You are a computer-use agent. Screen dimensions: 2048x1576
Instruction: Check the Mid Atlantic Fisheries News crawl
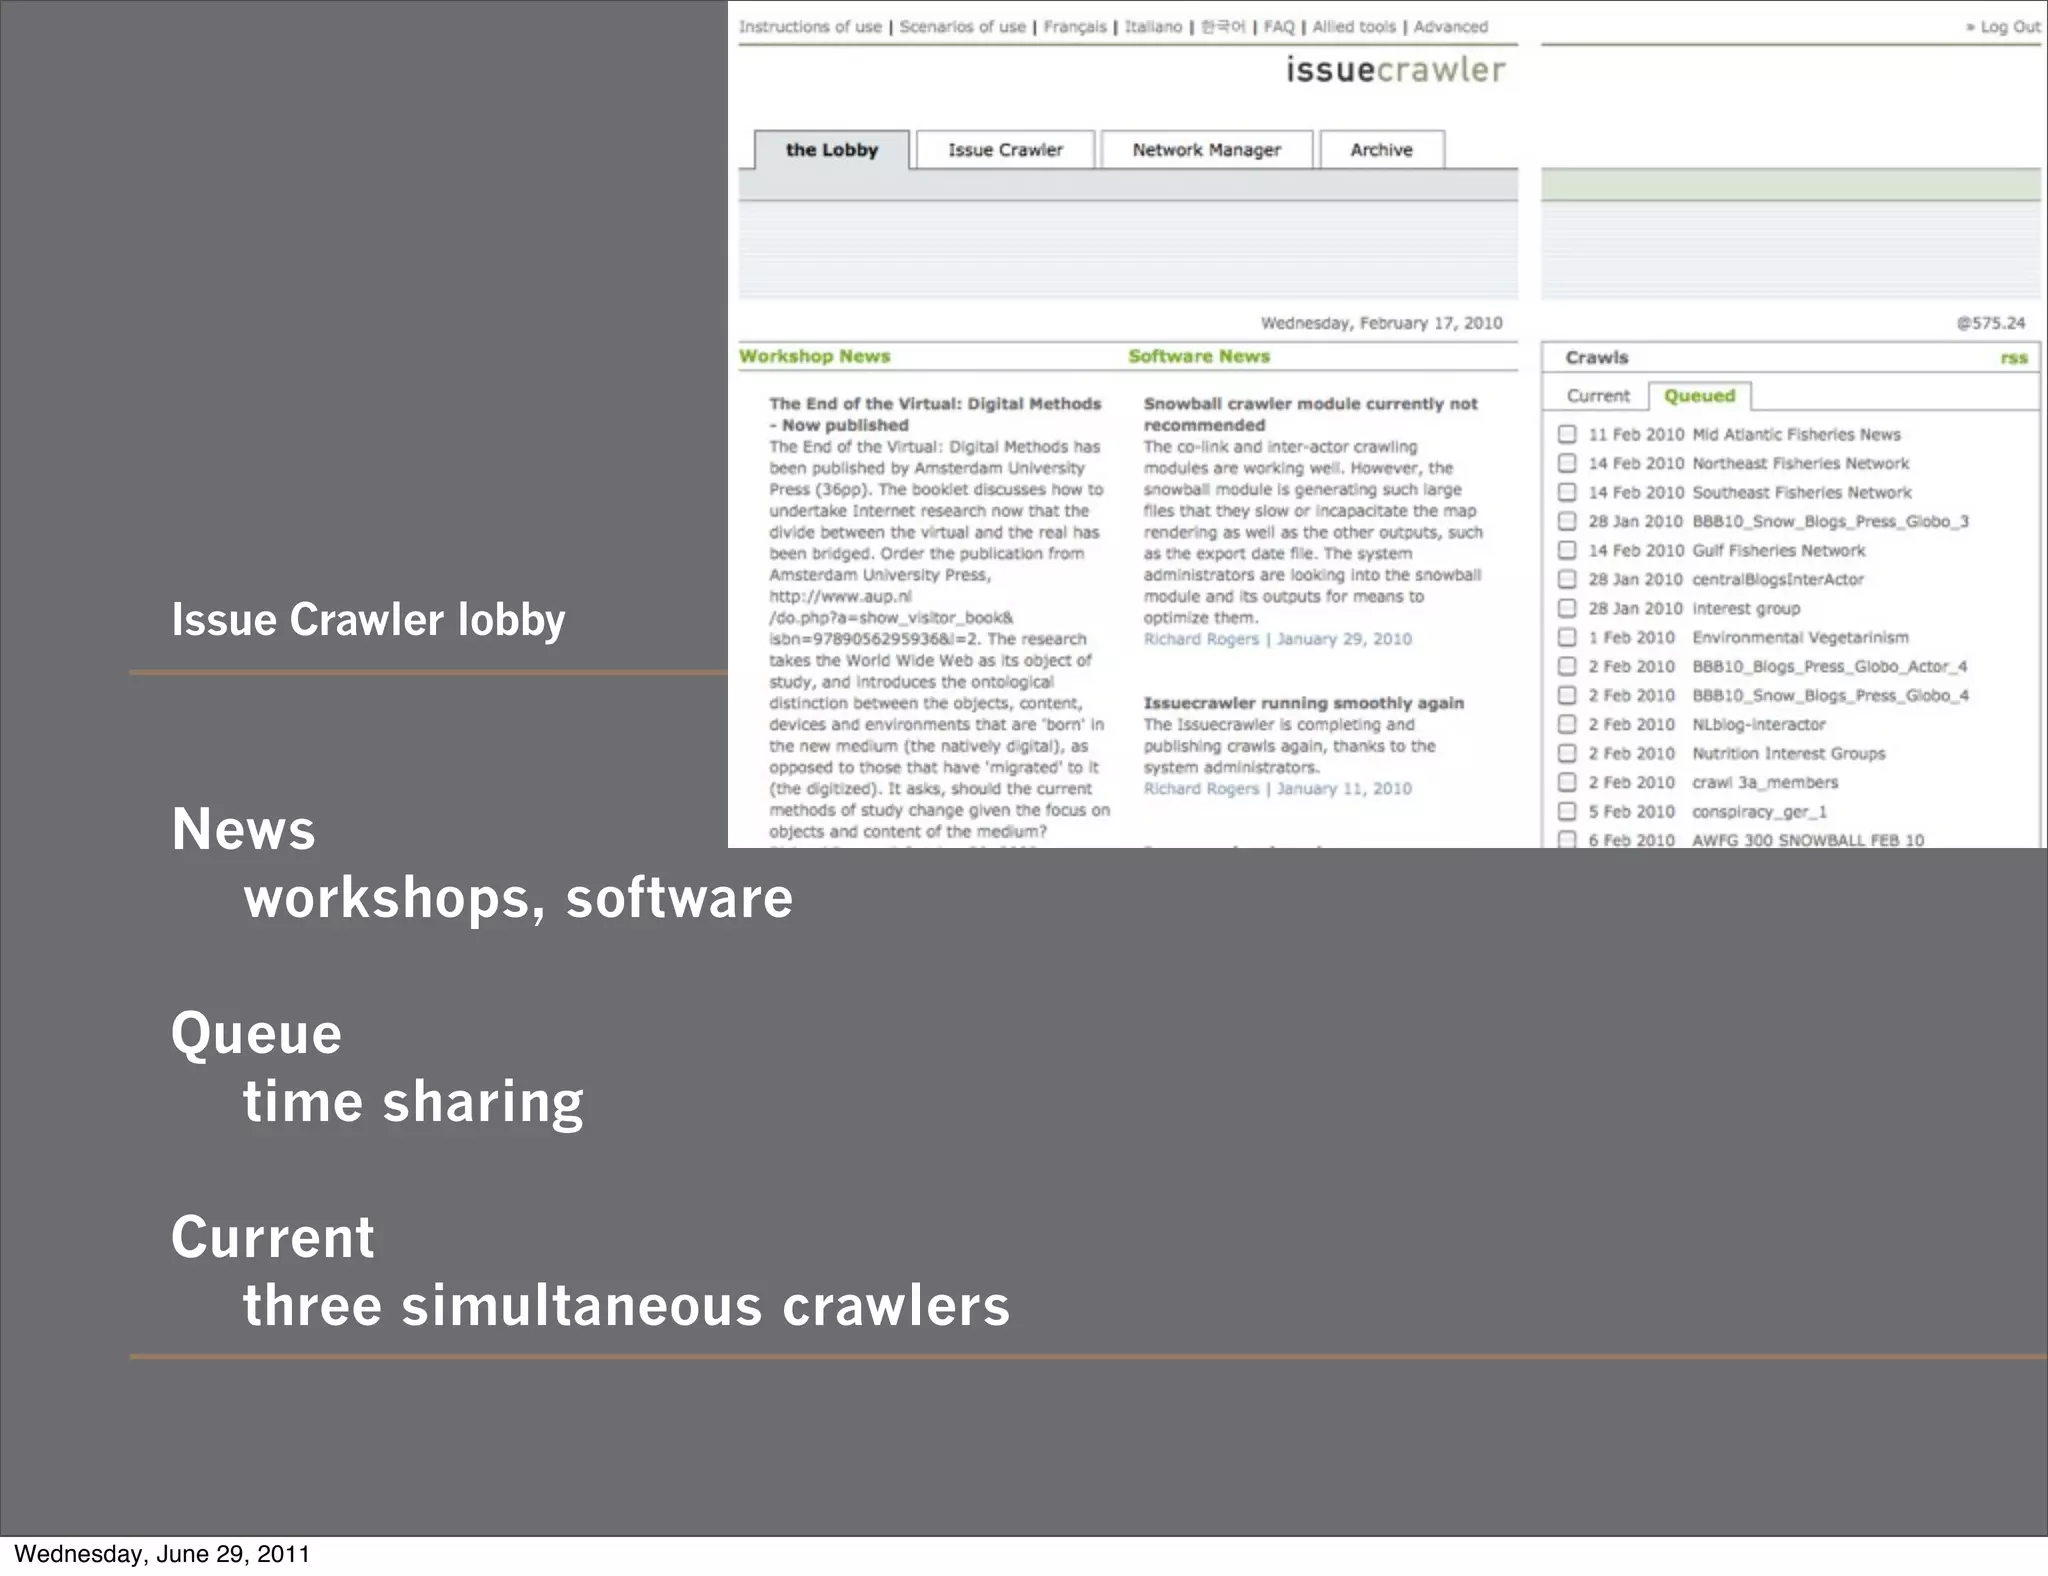tap(1567, 434)
